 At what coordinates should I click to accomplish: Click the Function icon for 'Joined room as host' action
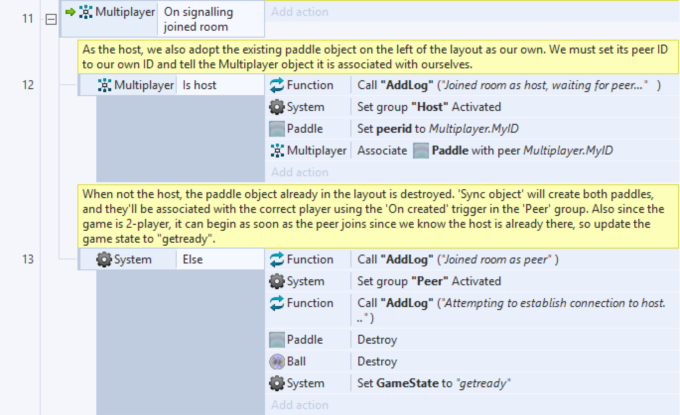click(277, 85)
